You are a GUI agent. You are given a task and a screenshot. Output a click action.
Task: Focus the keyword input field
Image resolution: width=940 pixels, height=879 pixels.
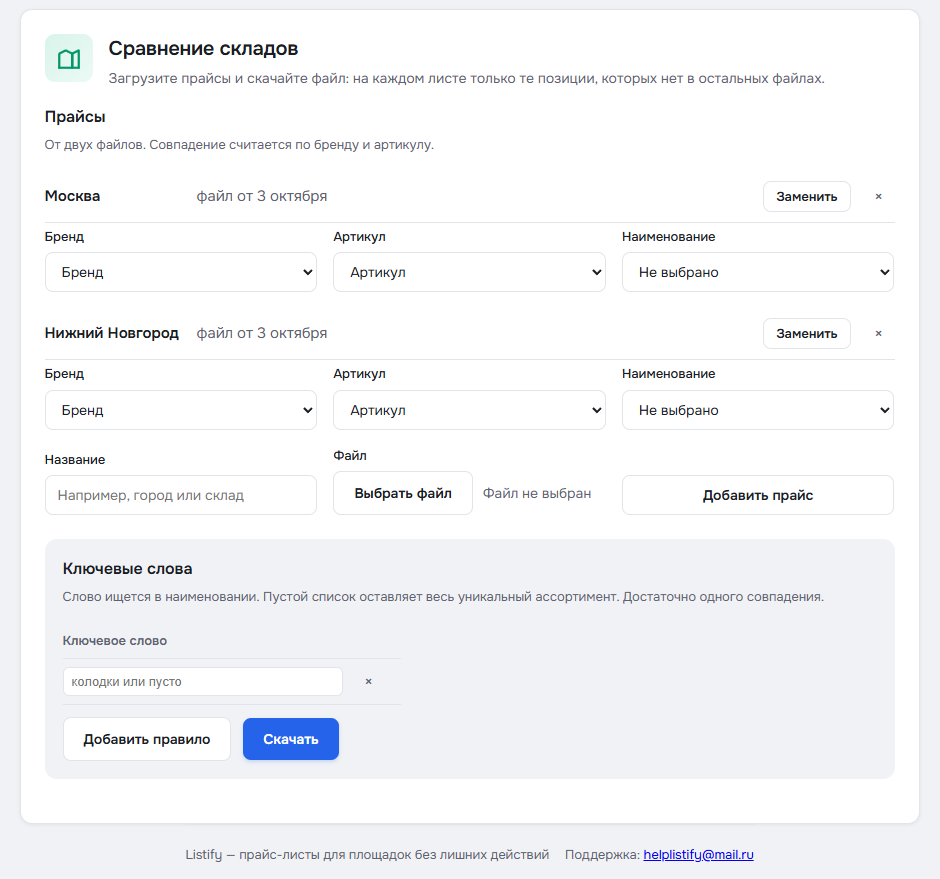(203, 682)
